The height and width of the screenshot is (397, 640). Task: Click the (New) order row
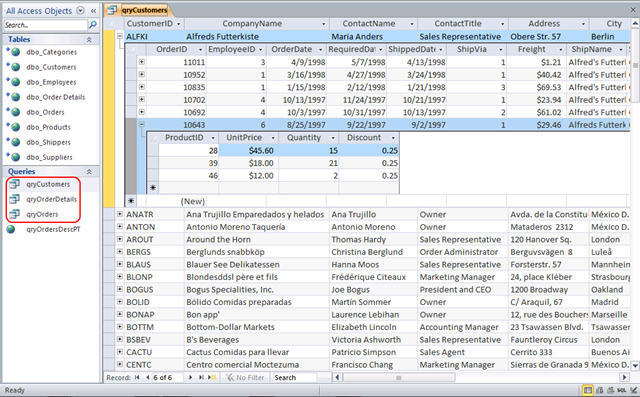377,201
